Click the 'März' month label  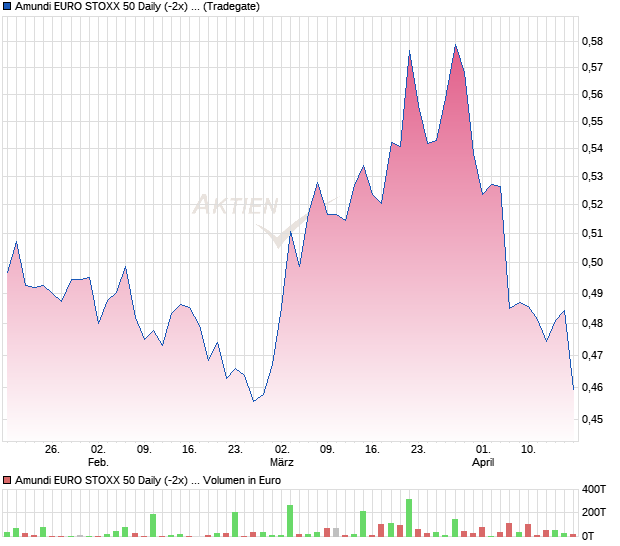[282, 462]
